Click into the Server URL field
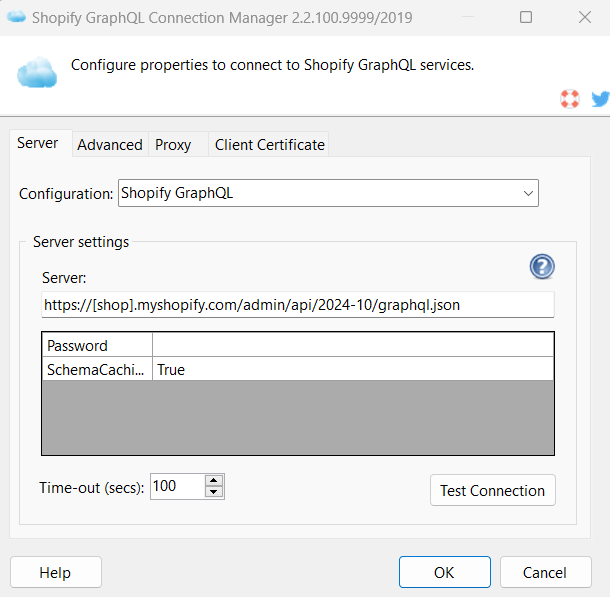610x597 pixels. click(298, 305)
